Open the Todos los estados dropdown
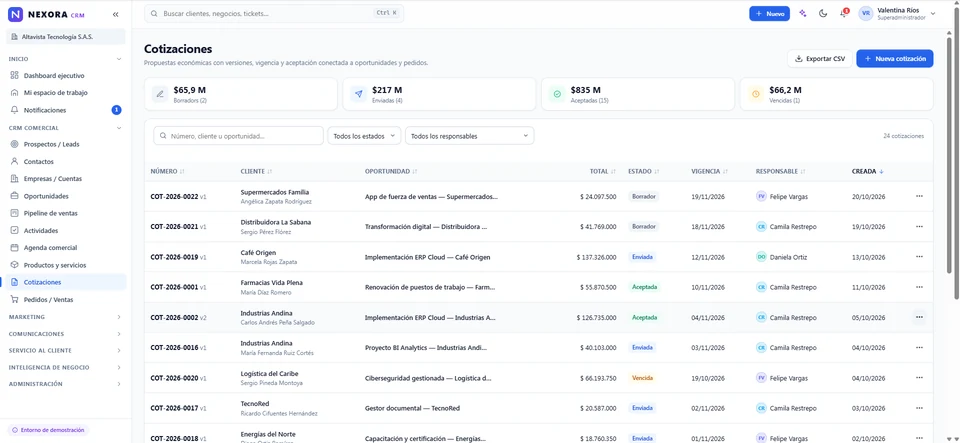The image size is (960, 443). [365, 136]
